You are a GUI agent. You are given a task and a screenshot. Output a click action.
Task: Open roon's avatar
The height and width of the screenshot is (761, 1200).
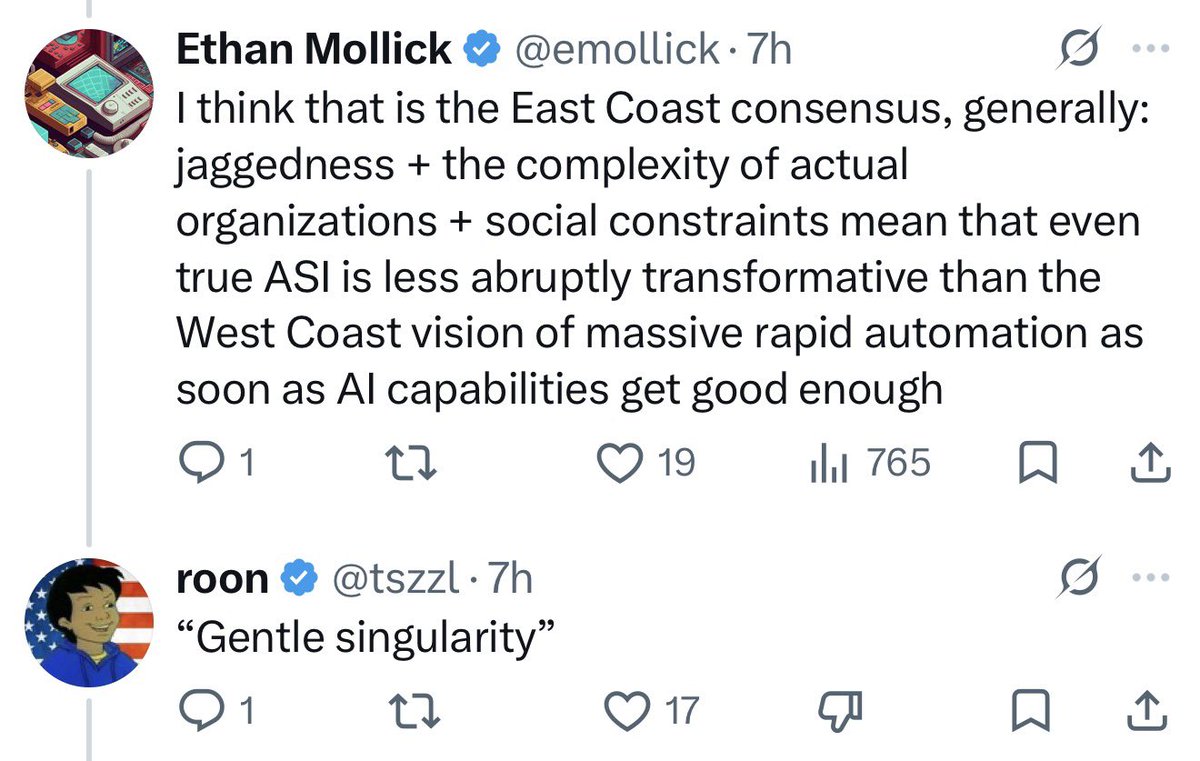click(88, 622)
